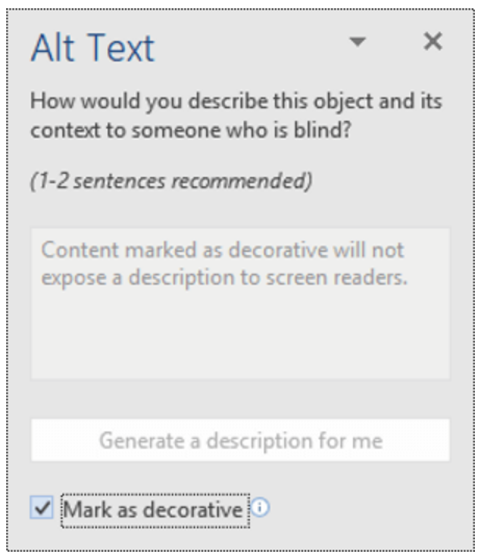Image resolution: width=479 pixels, height=559 pixels.
Task: Show decorative info via the blue circled i
Action: pyautogui.click(x=260, y=507)
